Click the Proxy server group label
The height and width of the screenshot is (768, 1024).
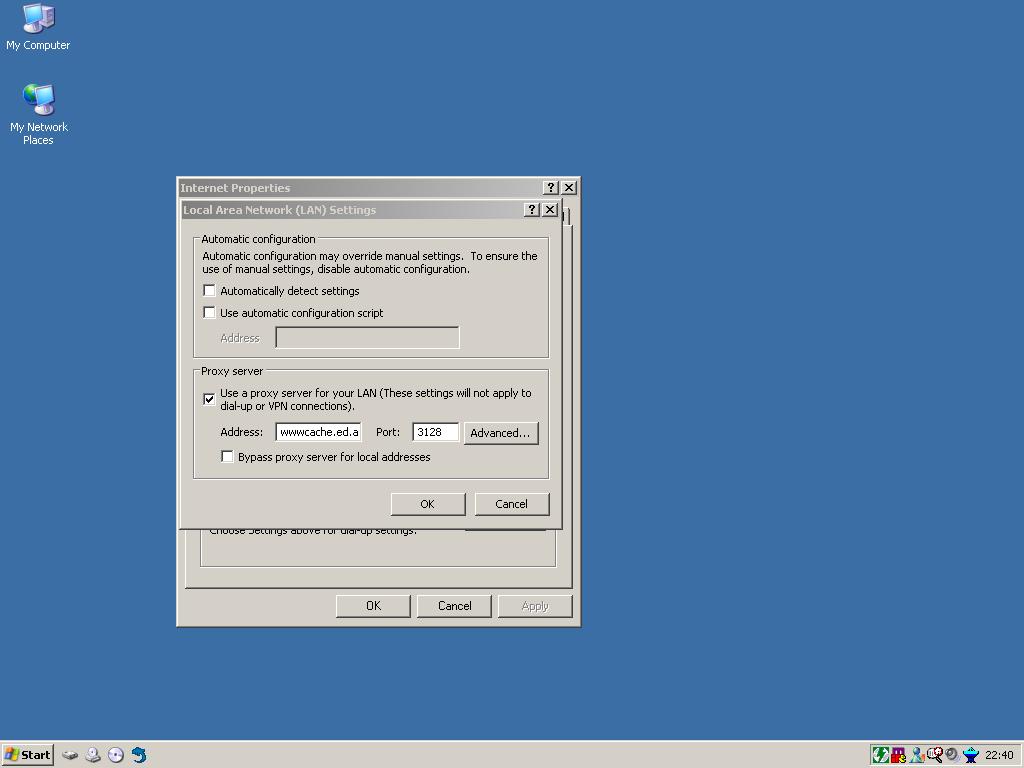point(232,371)
